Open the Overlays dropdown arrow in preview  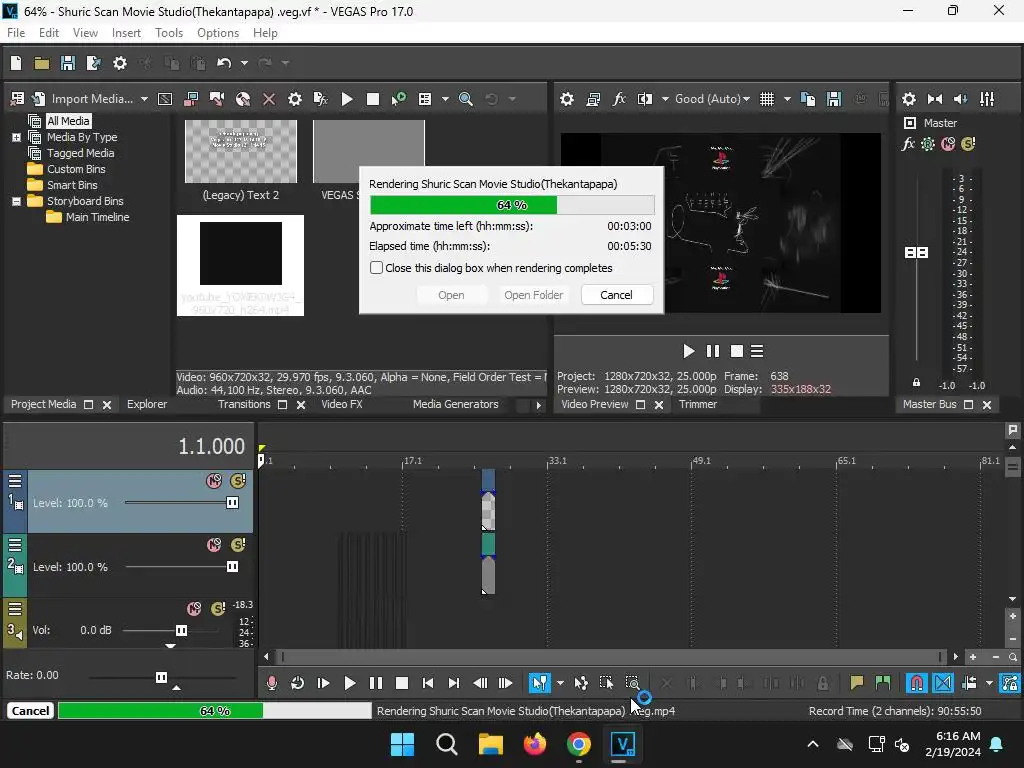787,99
